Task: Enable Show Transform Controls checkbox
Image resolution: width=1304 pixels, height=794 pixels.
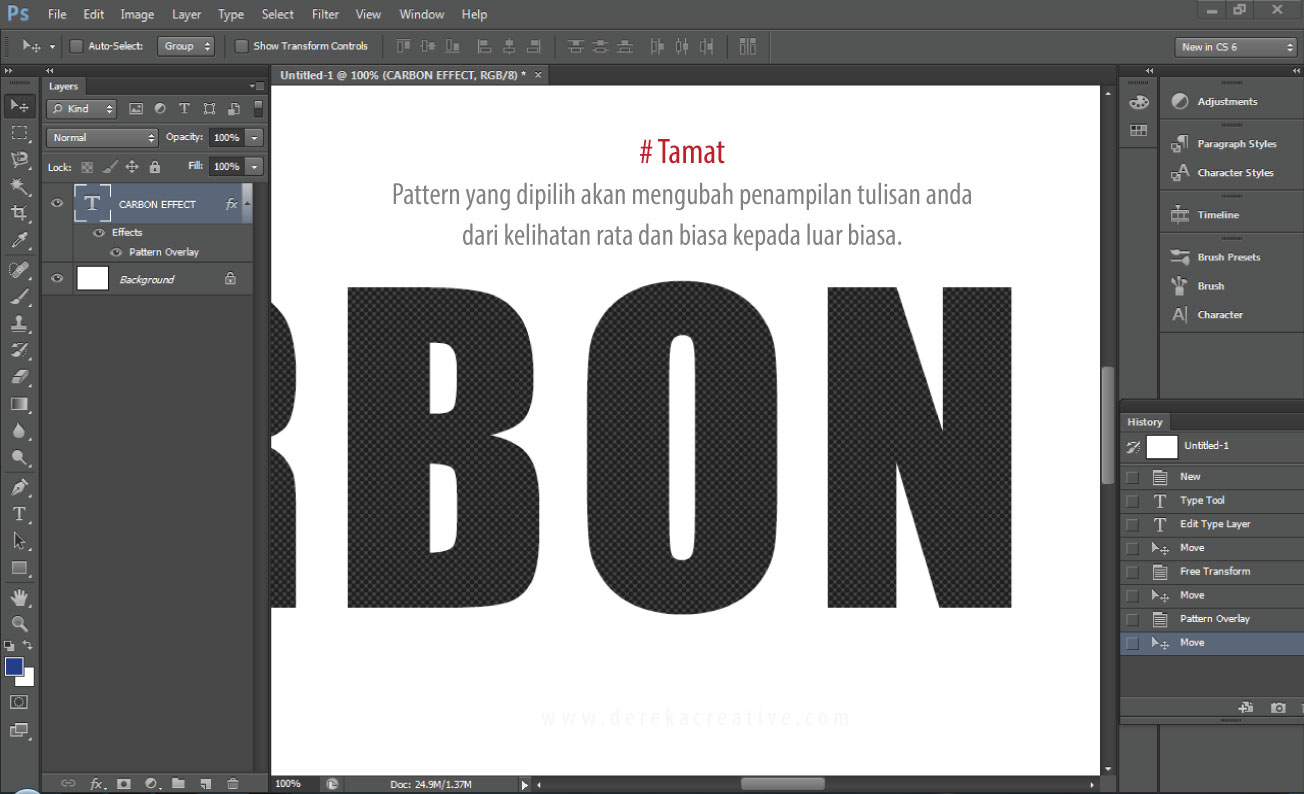Action: 241,46
